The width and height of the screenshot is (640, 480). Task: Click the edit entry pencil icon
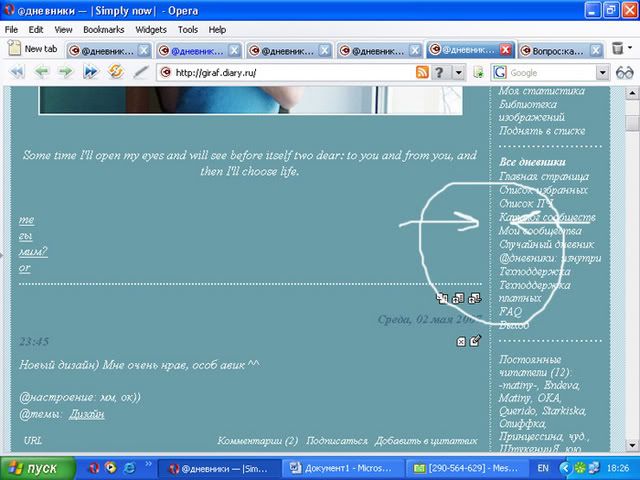[x=476, y=341]
